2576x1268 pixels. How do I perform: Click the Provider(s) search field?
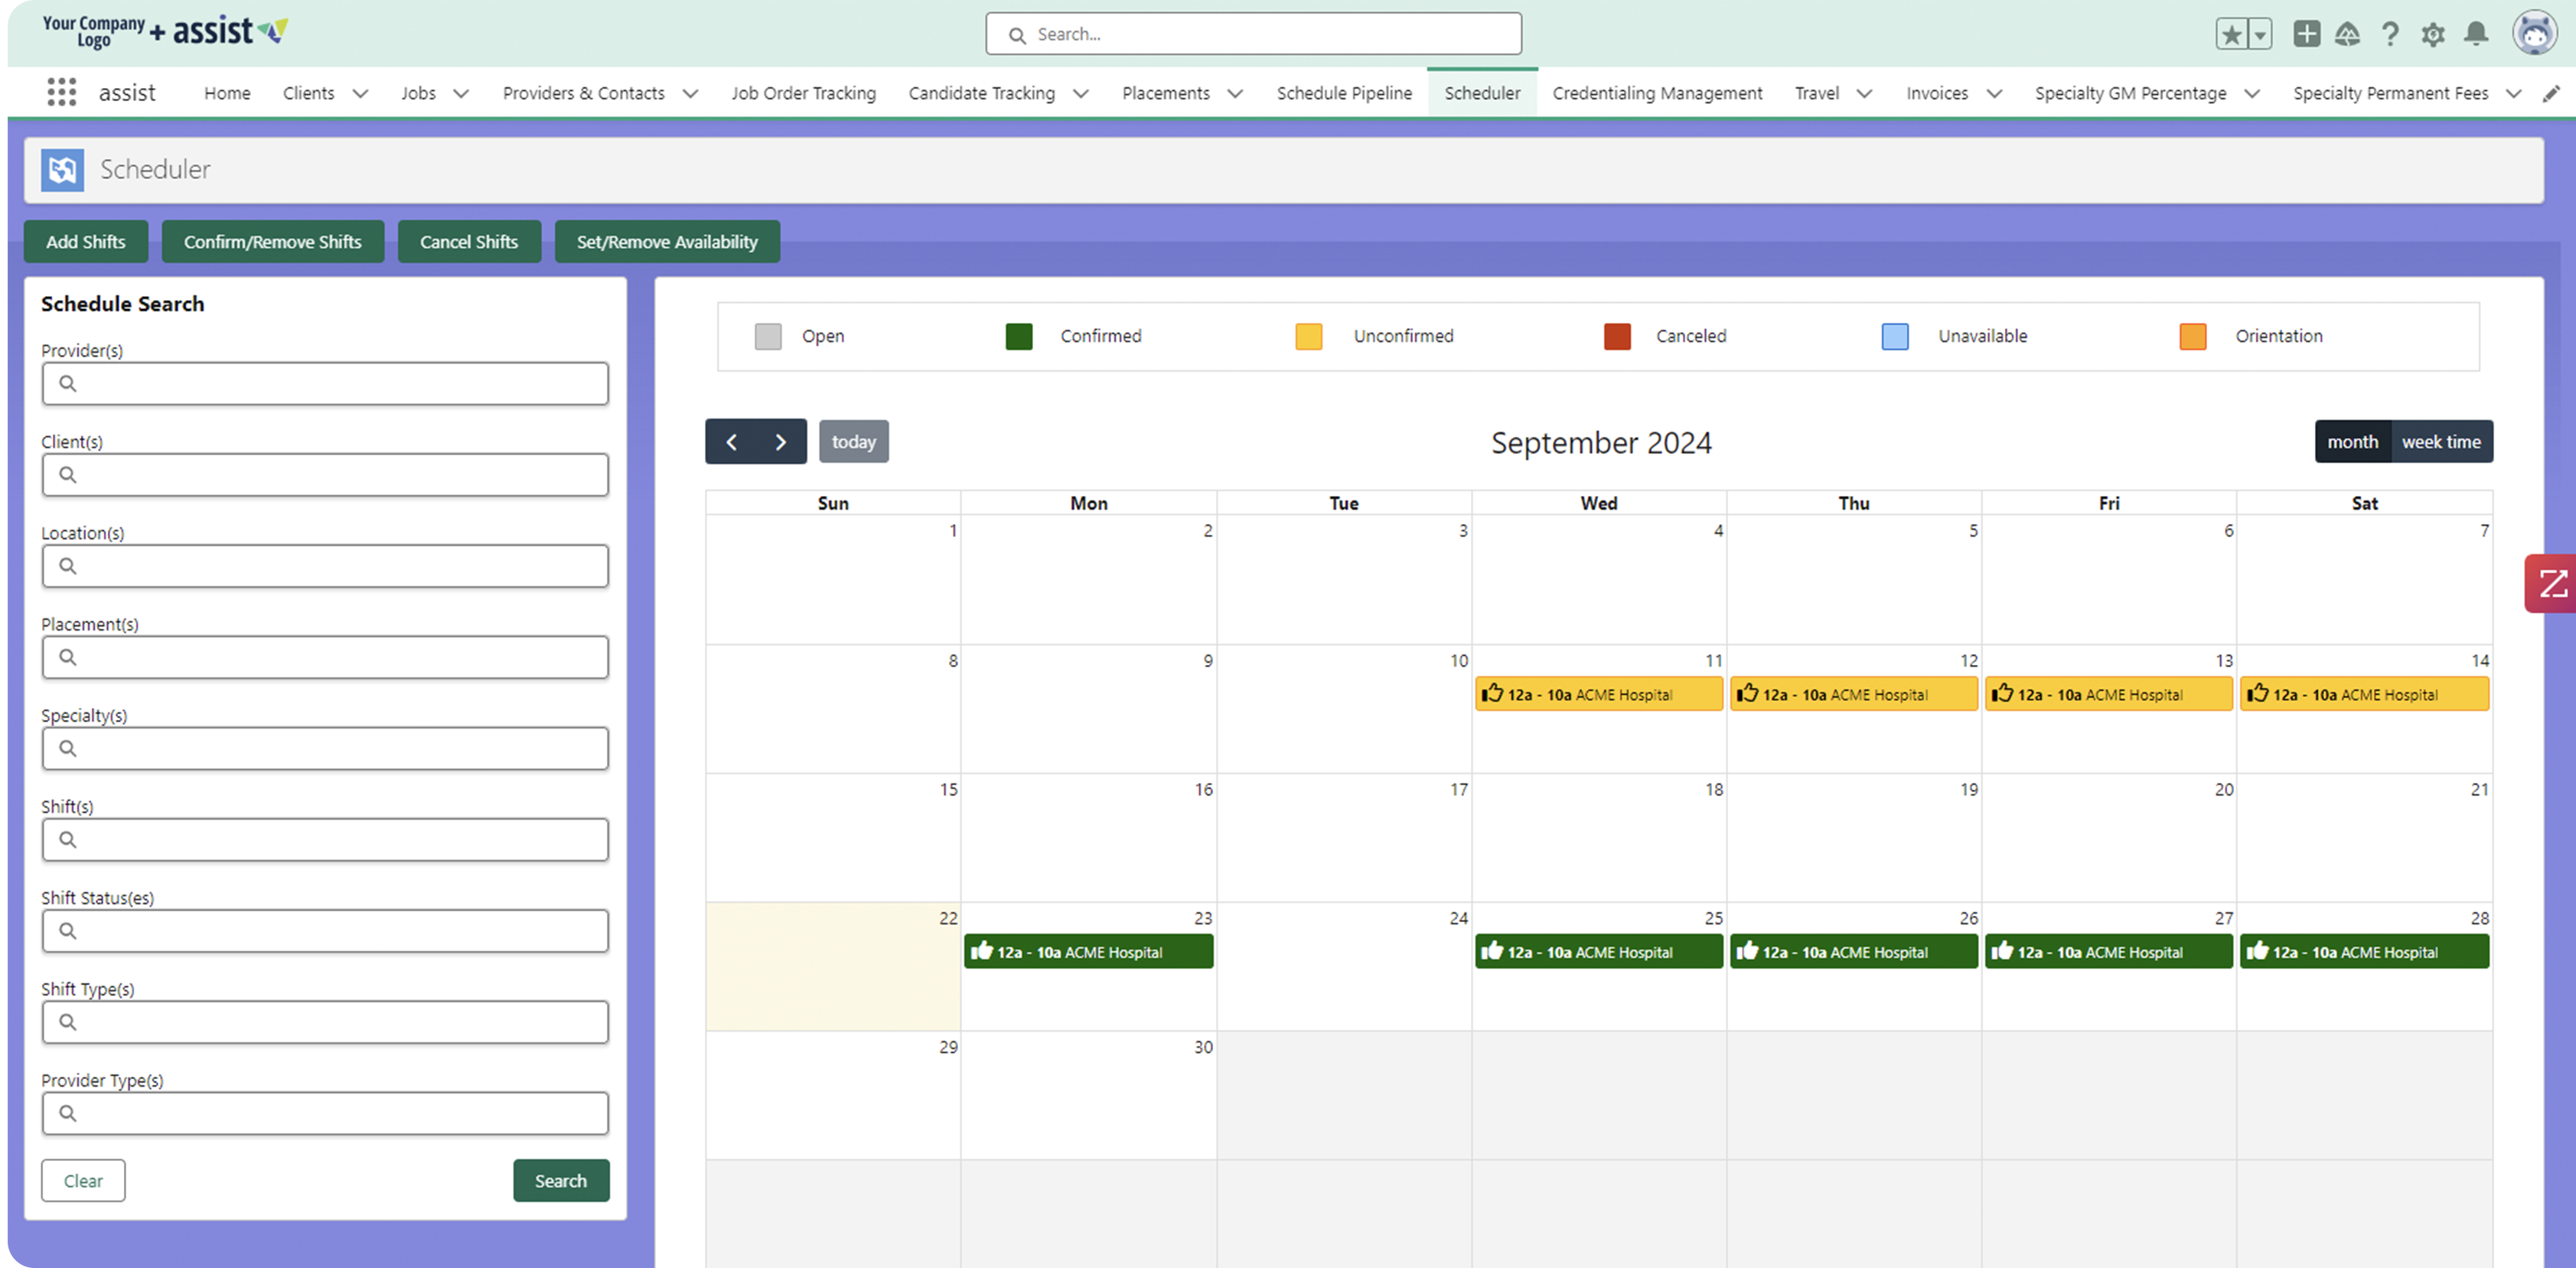(325, 383)
